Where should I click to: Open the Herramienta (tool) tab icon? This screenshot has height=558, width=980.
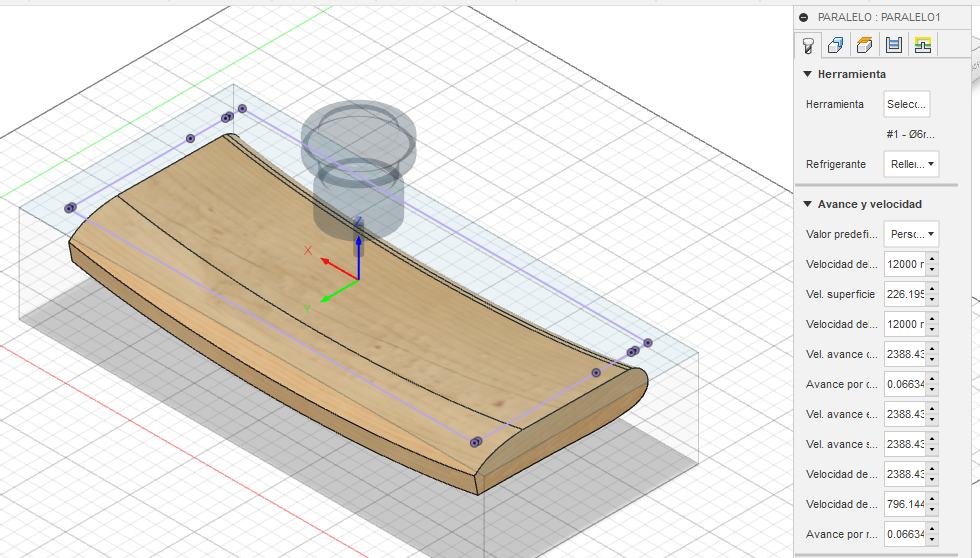click(807, 45)
